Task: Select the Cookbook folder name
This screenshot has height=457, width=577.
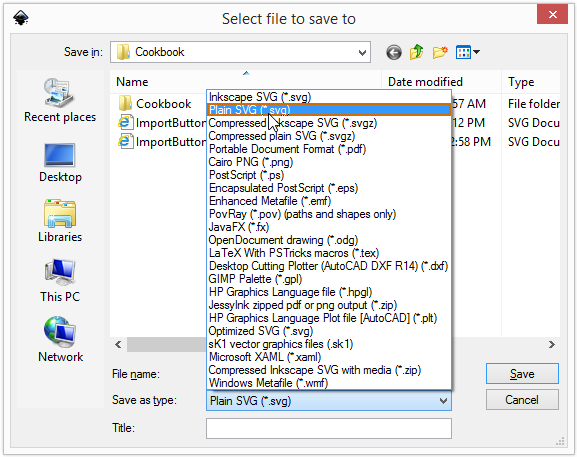Action: (x=163, y=104)
